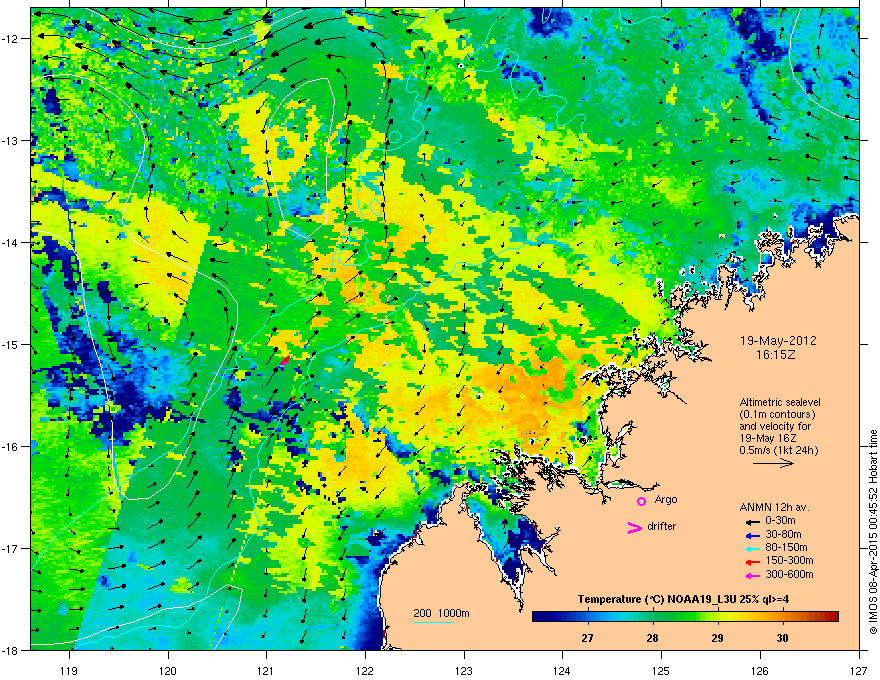Viewport: 880px width, 680px height.
Task: Click the 127 longitude axis label
Action: pos(858,670)
